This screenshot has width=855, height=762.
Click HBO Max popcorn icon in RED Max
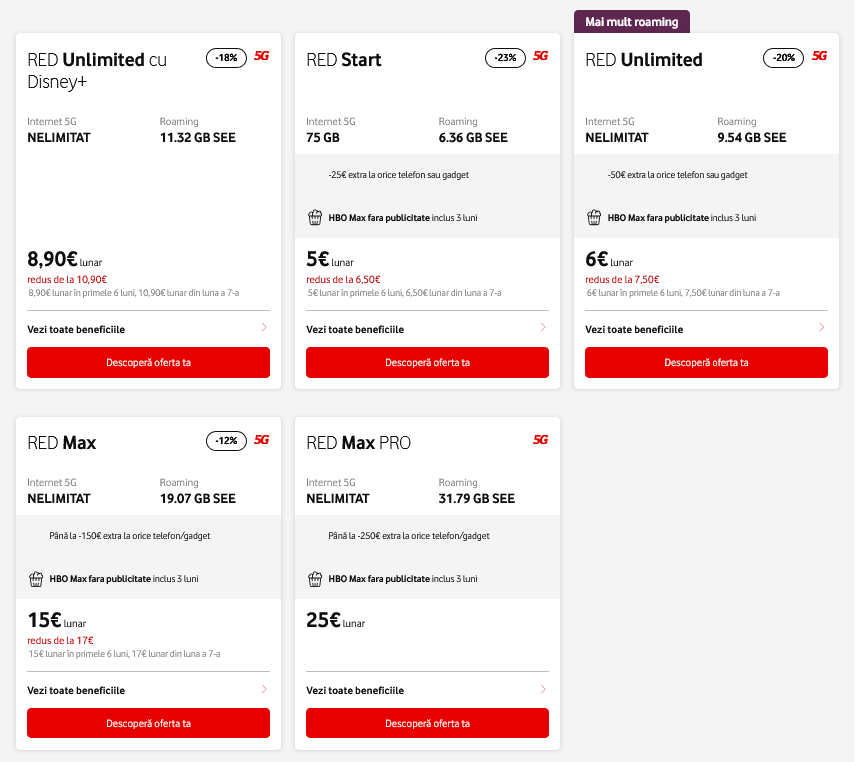click(35, 578)
